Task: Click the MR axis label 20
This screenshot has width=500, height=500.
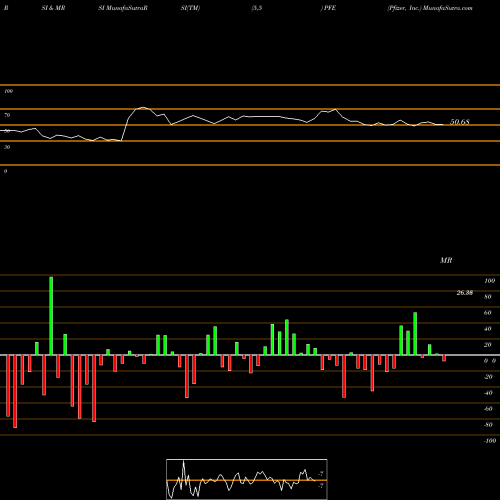Action: 488,345
